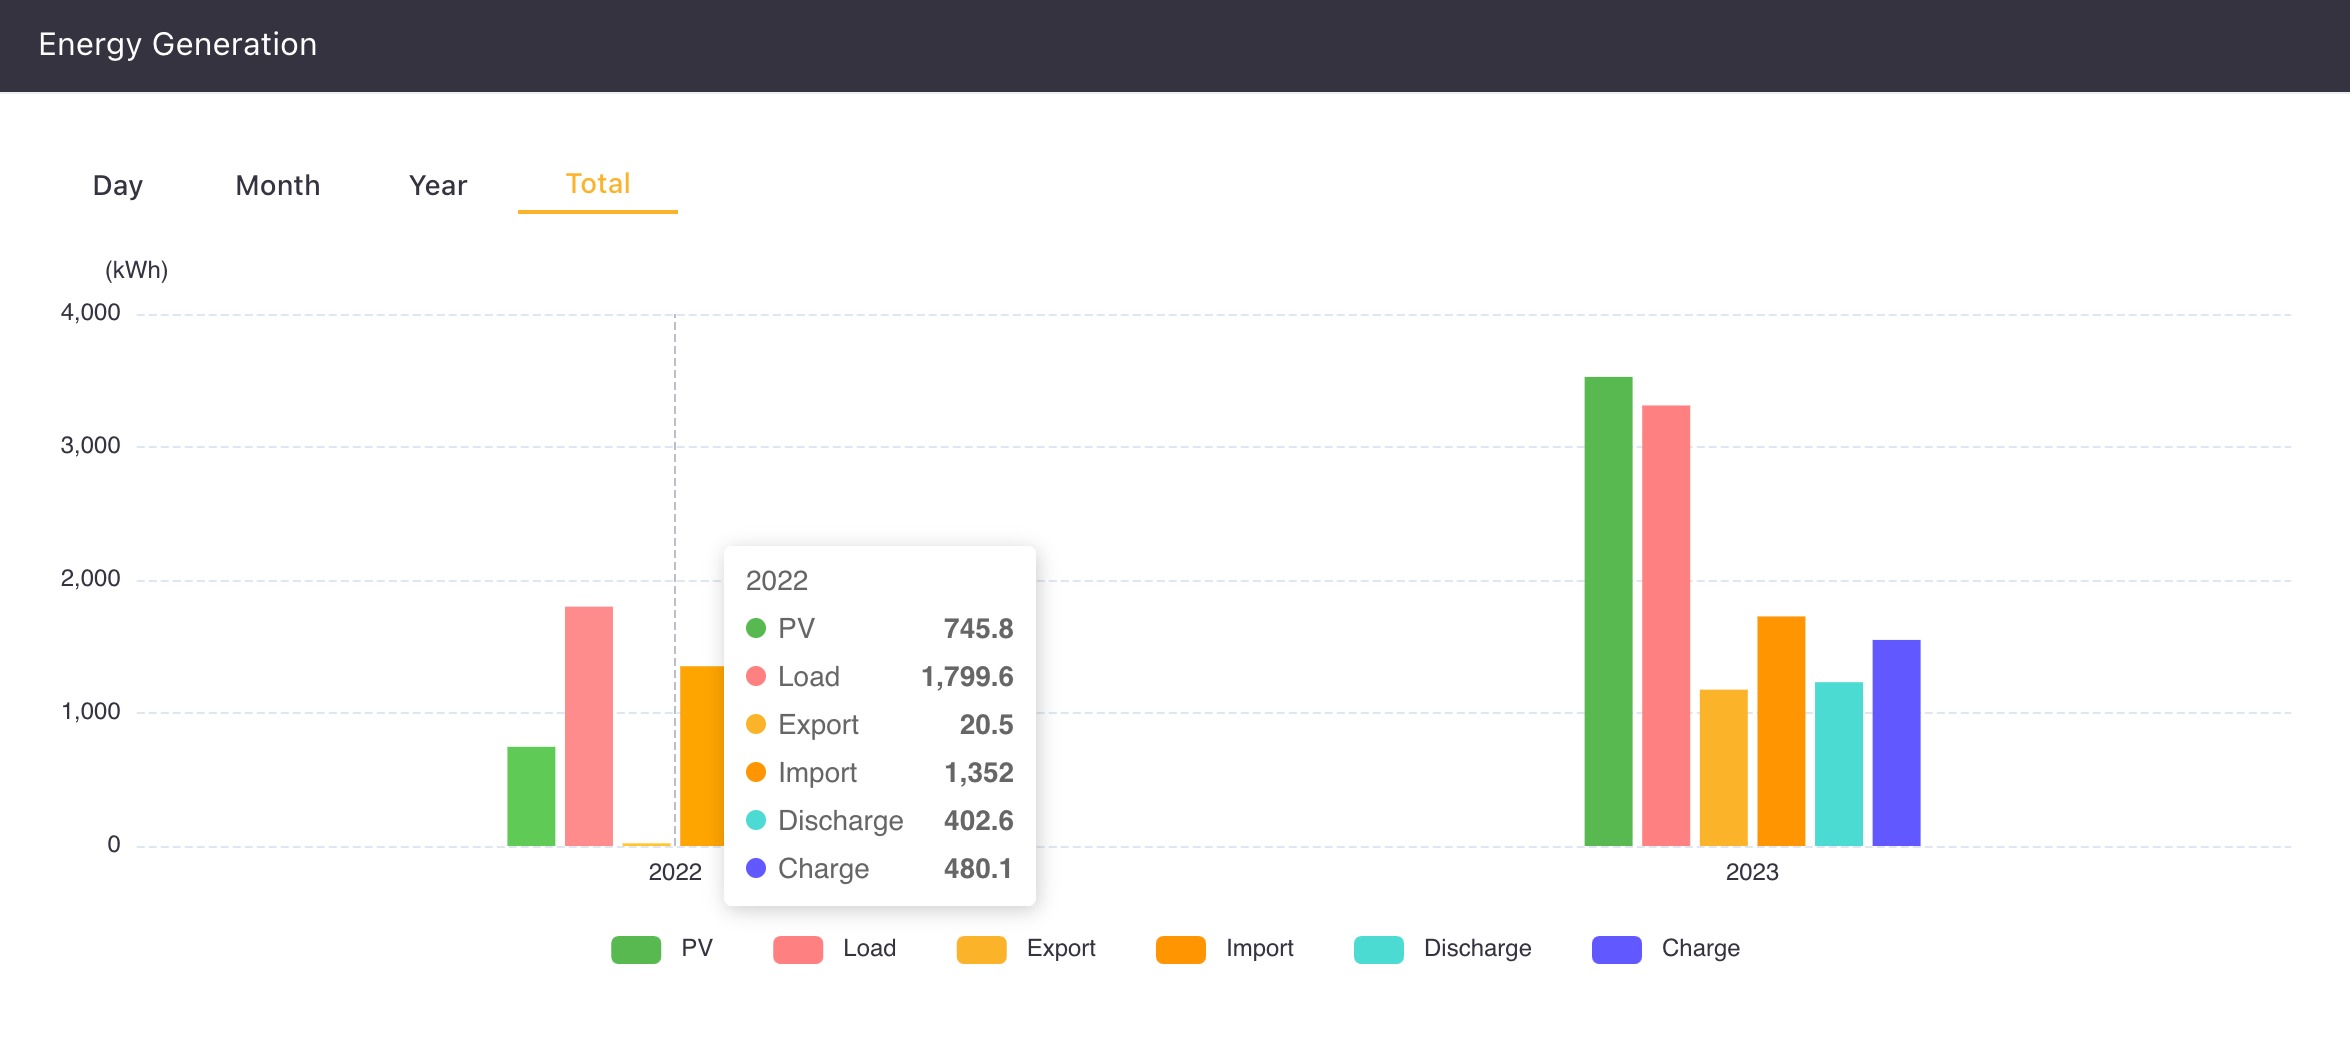Click the 1,000 y-axis label
Screen dimensions: 2350x1050
(x=90, y=712)
